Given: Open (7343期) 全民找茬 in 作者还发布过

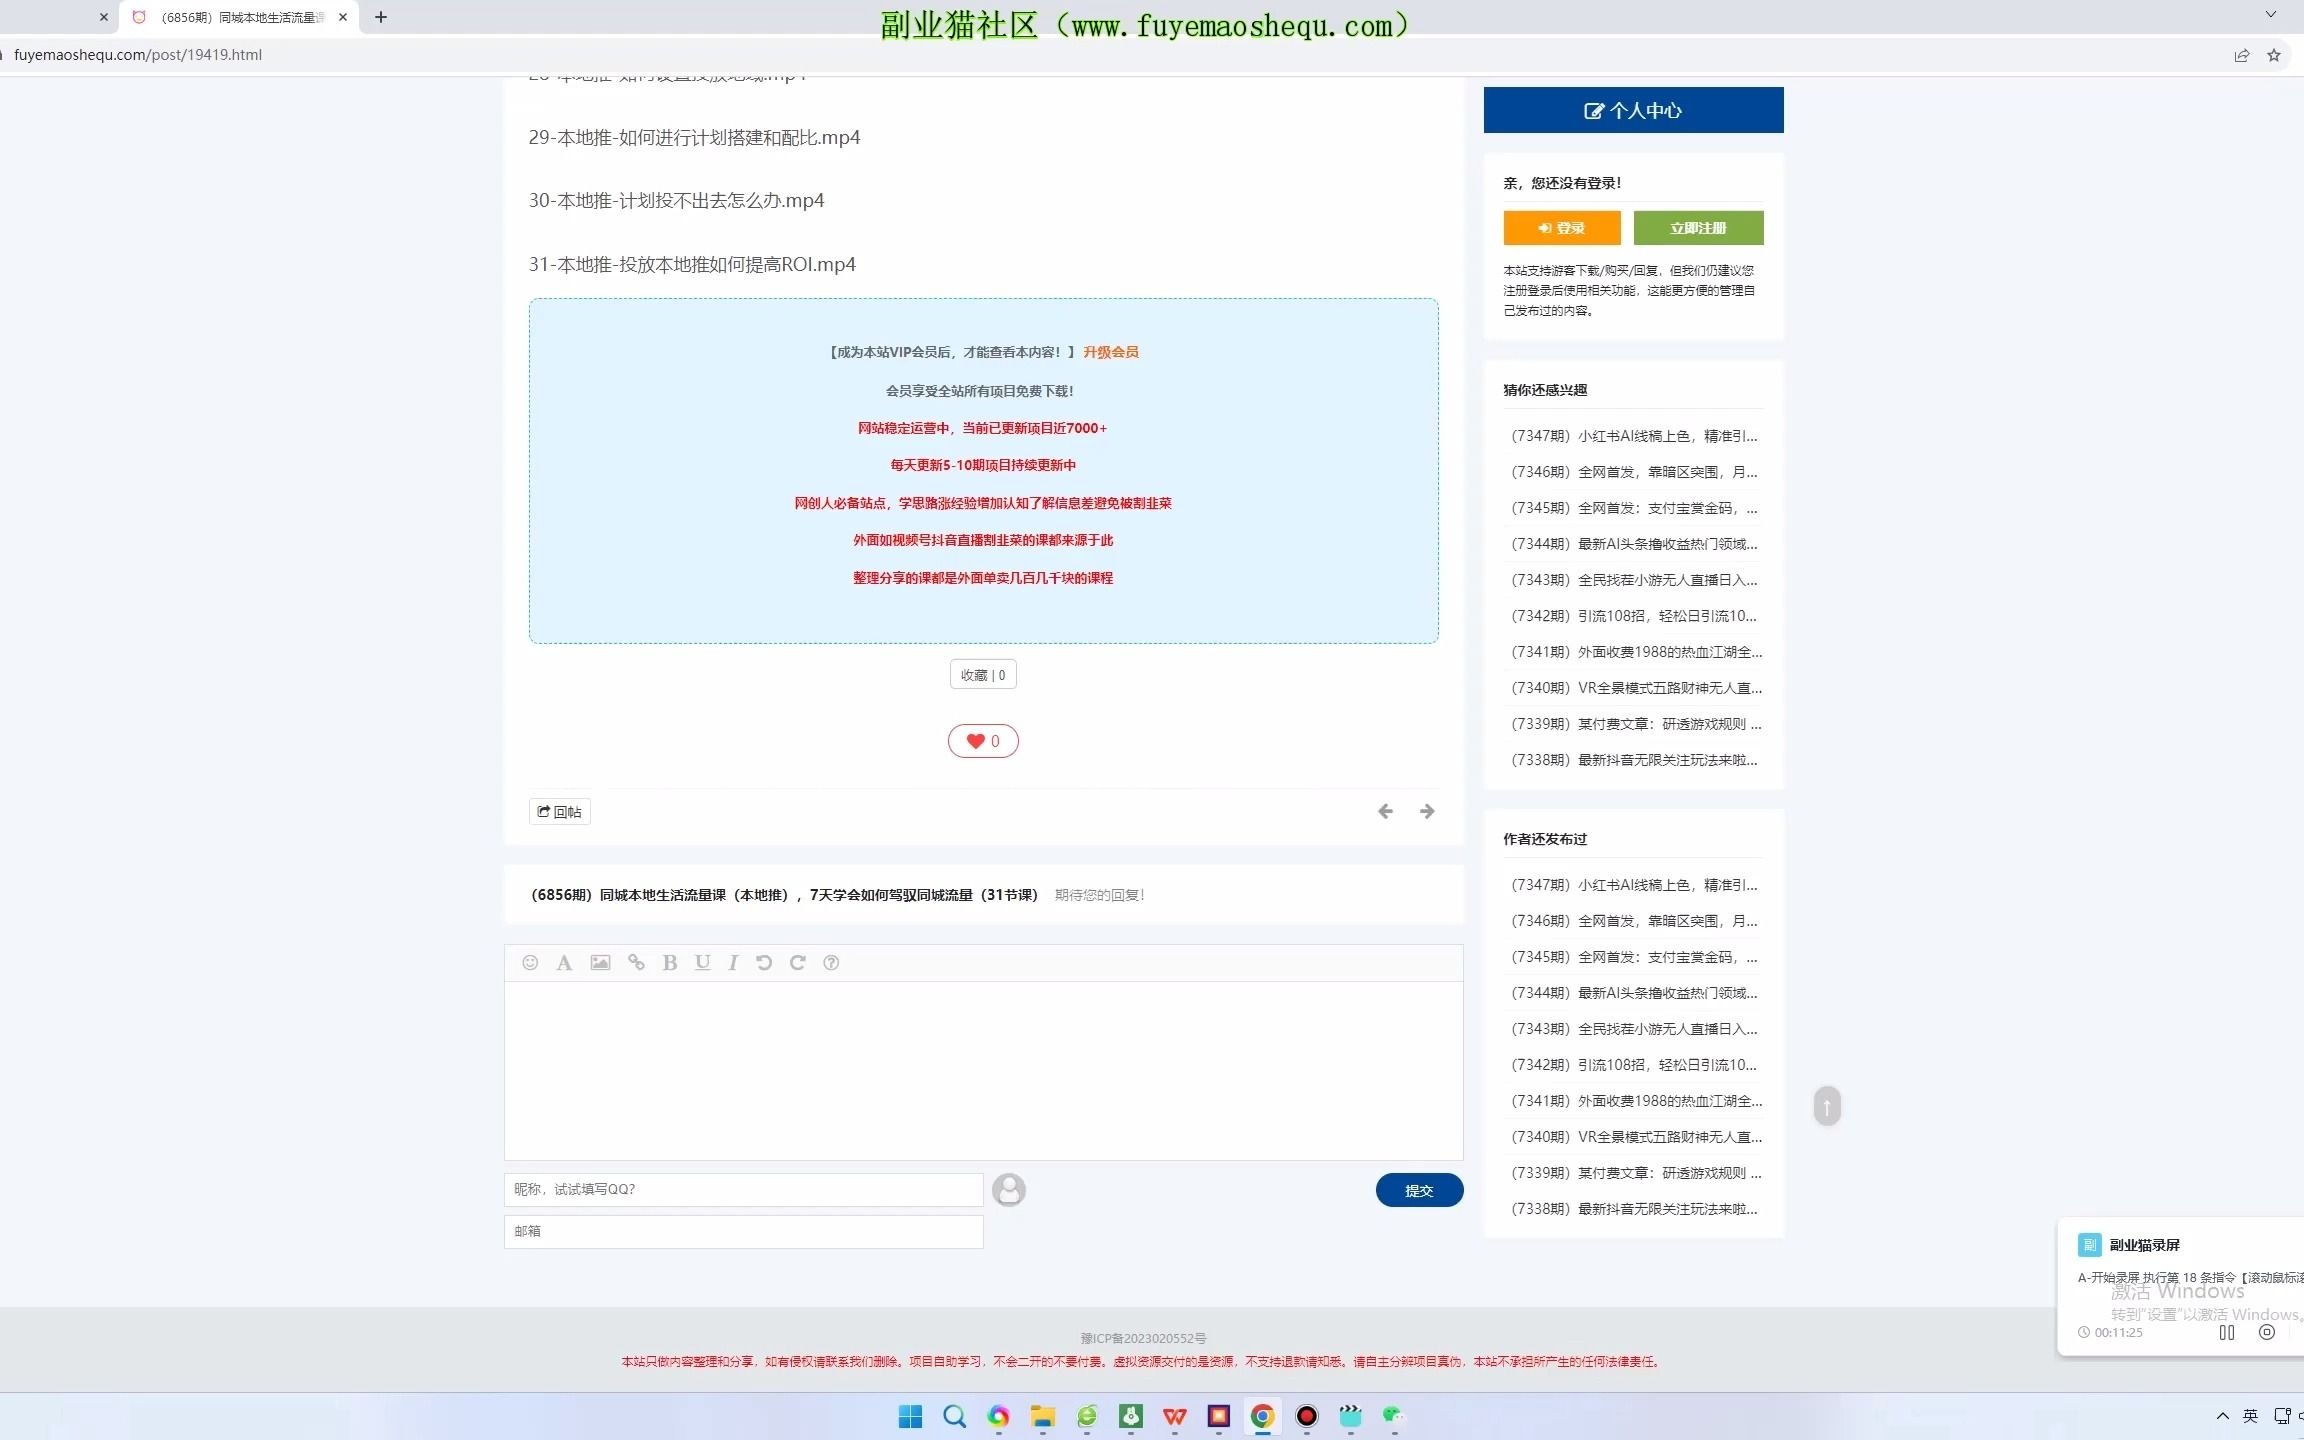Looking at the screenshot, I should pyautogui.click(x=1634, y=1029).
